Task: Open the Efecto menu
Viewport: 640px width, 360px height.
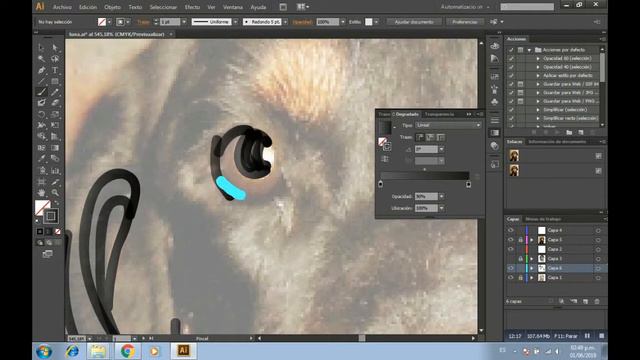Action: tap(192, 7)
